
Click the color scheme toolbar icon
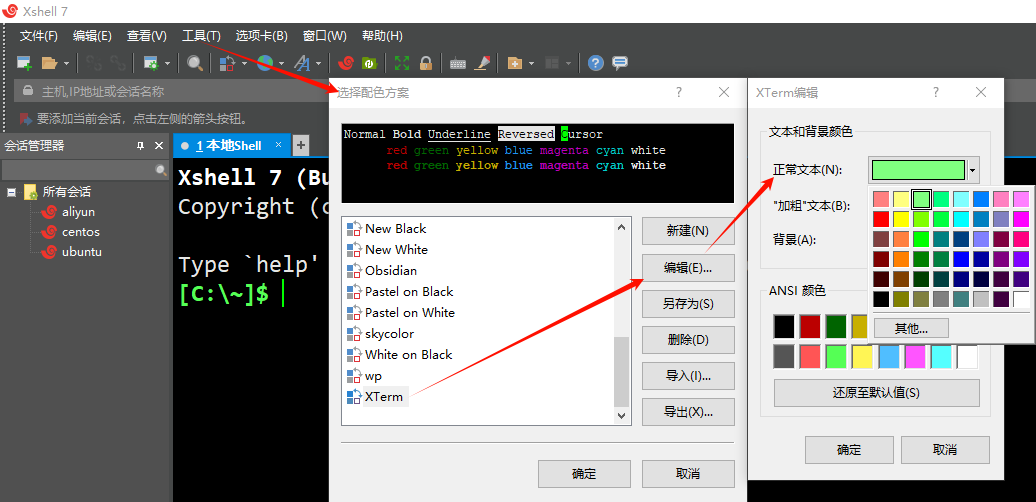click(x=227, y=63)
